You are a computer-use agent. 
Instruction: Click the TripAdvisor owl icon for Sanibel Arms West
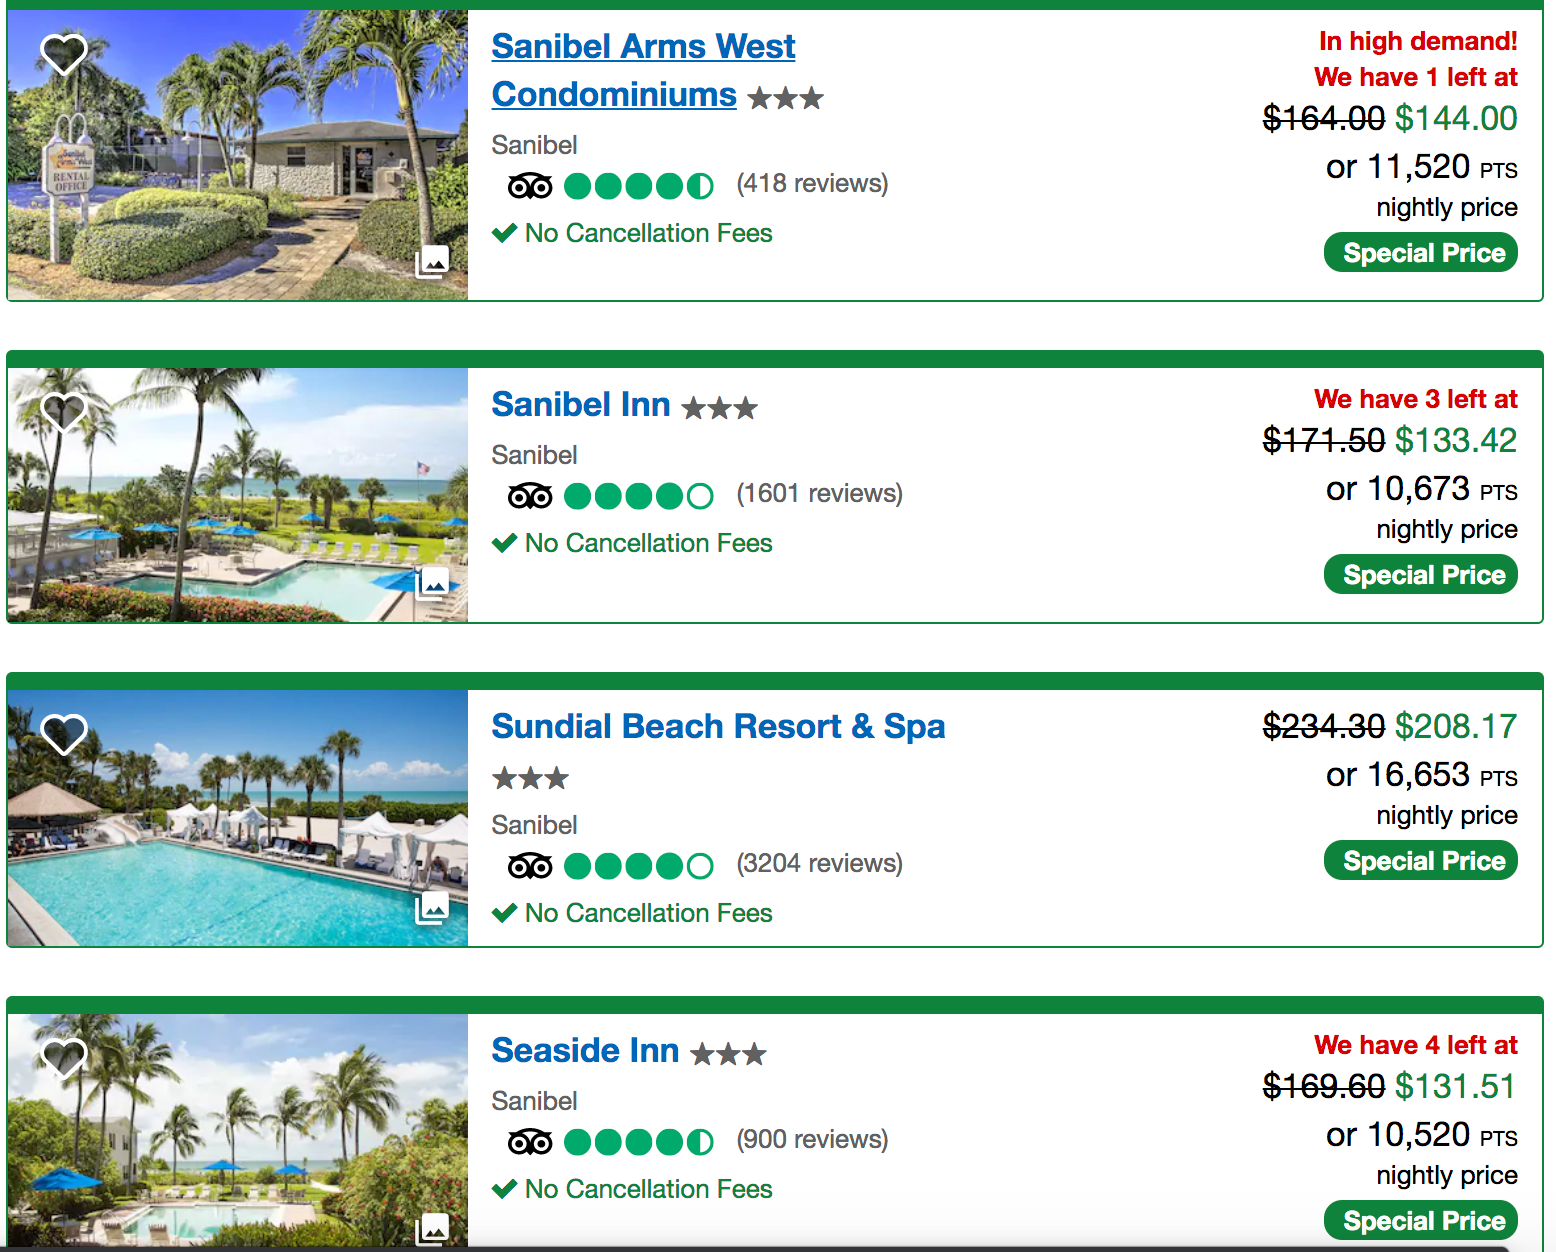point(530,185)
